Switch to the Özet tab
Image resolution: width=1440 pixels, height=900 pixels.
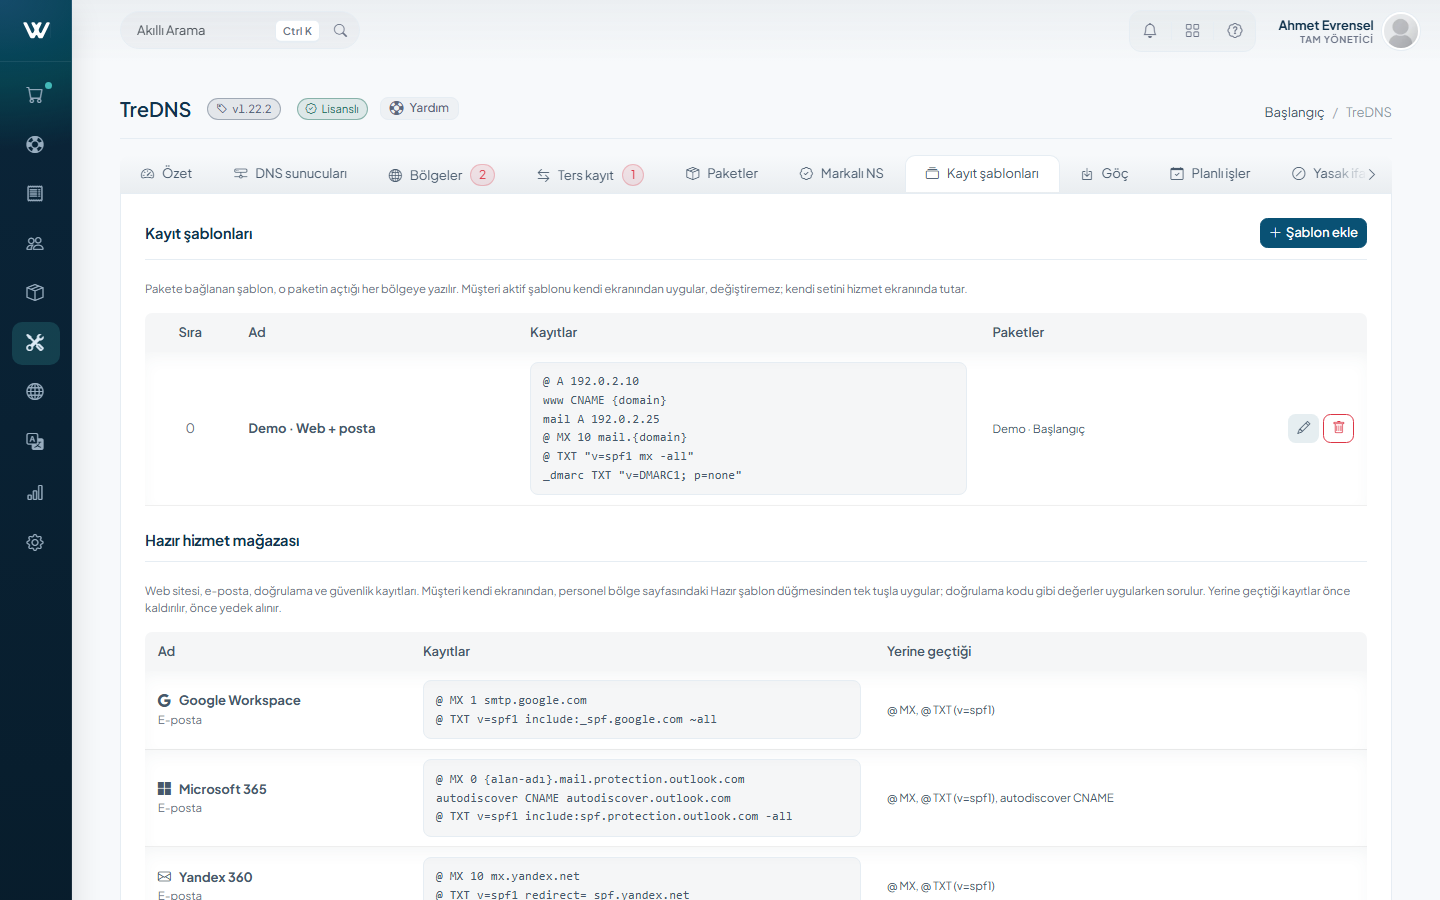[x=166, y=174]
